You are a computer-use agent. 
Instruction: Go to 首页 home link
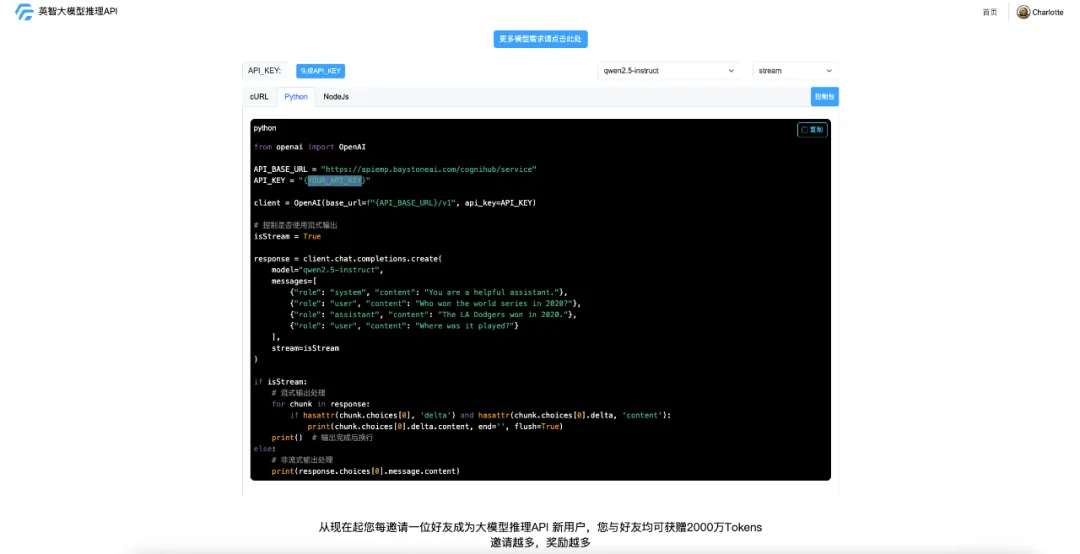[989, 12]
